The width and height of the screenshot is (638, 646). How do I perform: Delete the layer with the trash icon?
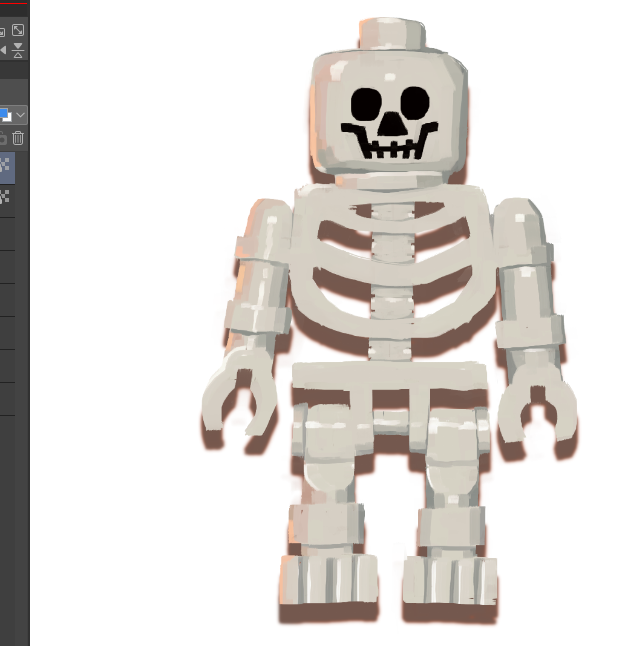pos(18,138)
